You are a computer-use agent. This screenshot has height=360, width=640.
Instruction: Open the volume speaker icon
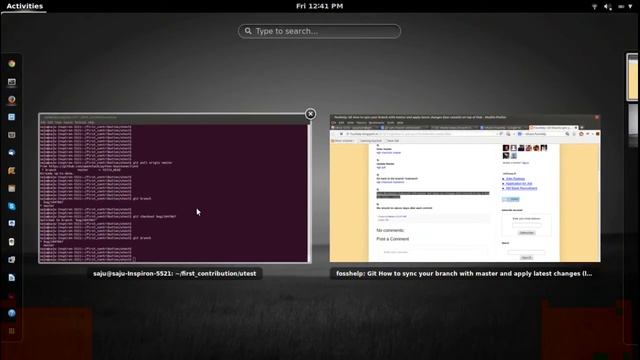(x=608, y=7)
